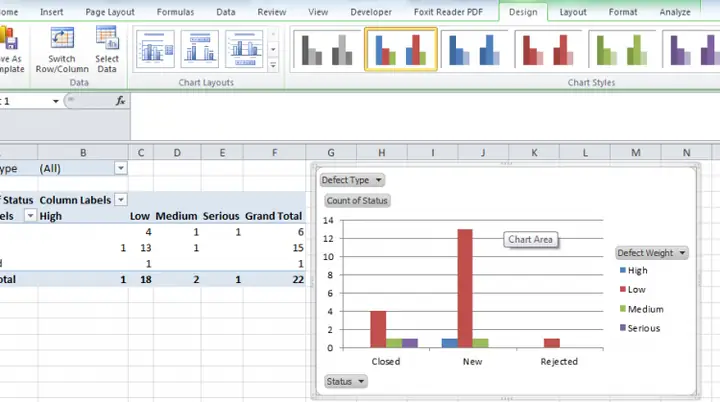The height and width of the screenshot is (402, 720).
Task: Select column header N
Action: coord(686,153)
